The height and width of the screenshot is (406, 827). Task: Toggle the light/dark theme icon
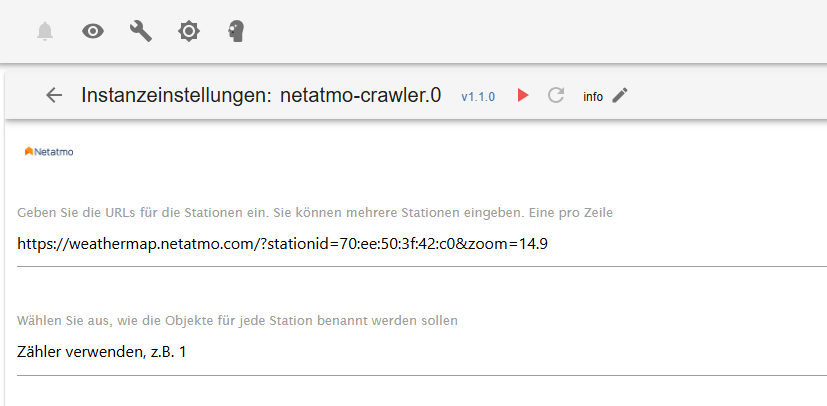[188, 32]
